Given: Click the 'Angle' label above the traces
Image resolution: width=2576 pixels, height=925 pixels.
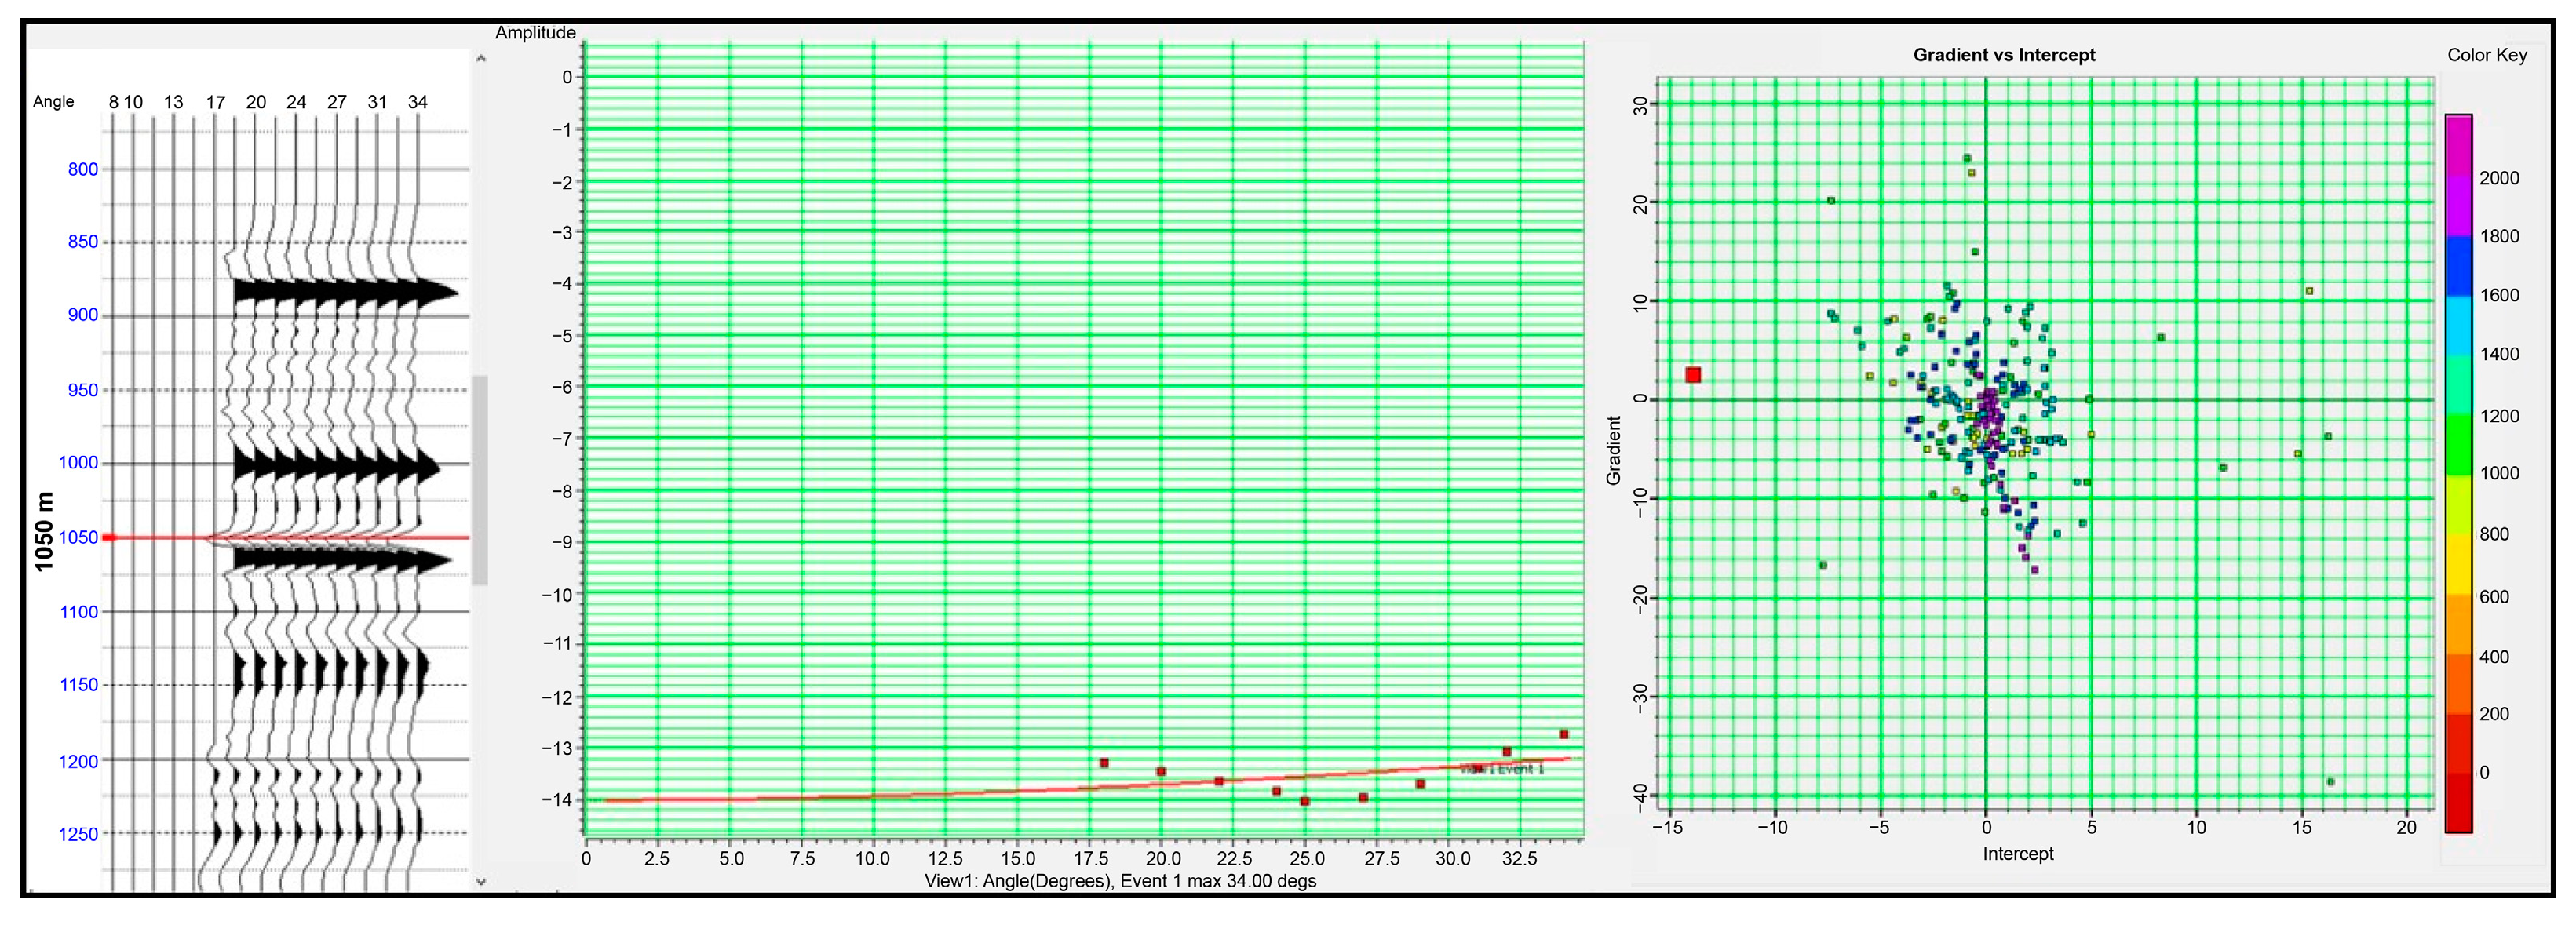Looking at the screenshot, I should [53, 101].
